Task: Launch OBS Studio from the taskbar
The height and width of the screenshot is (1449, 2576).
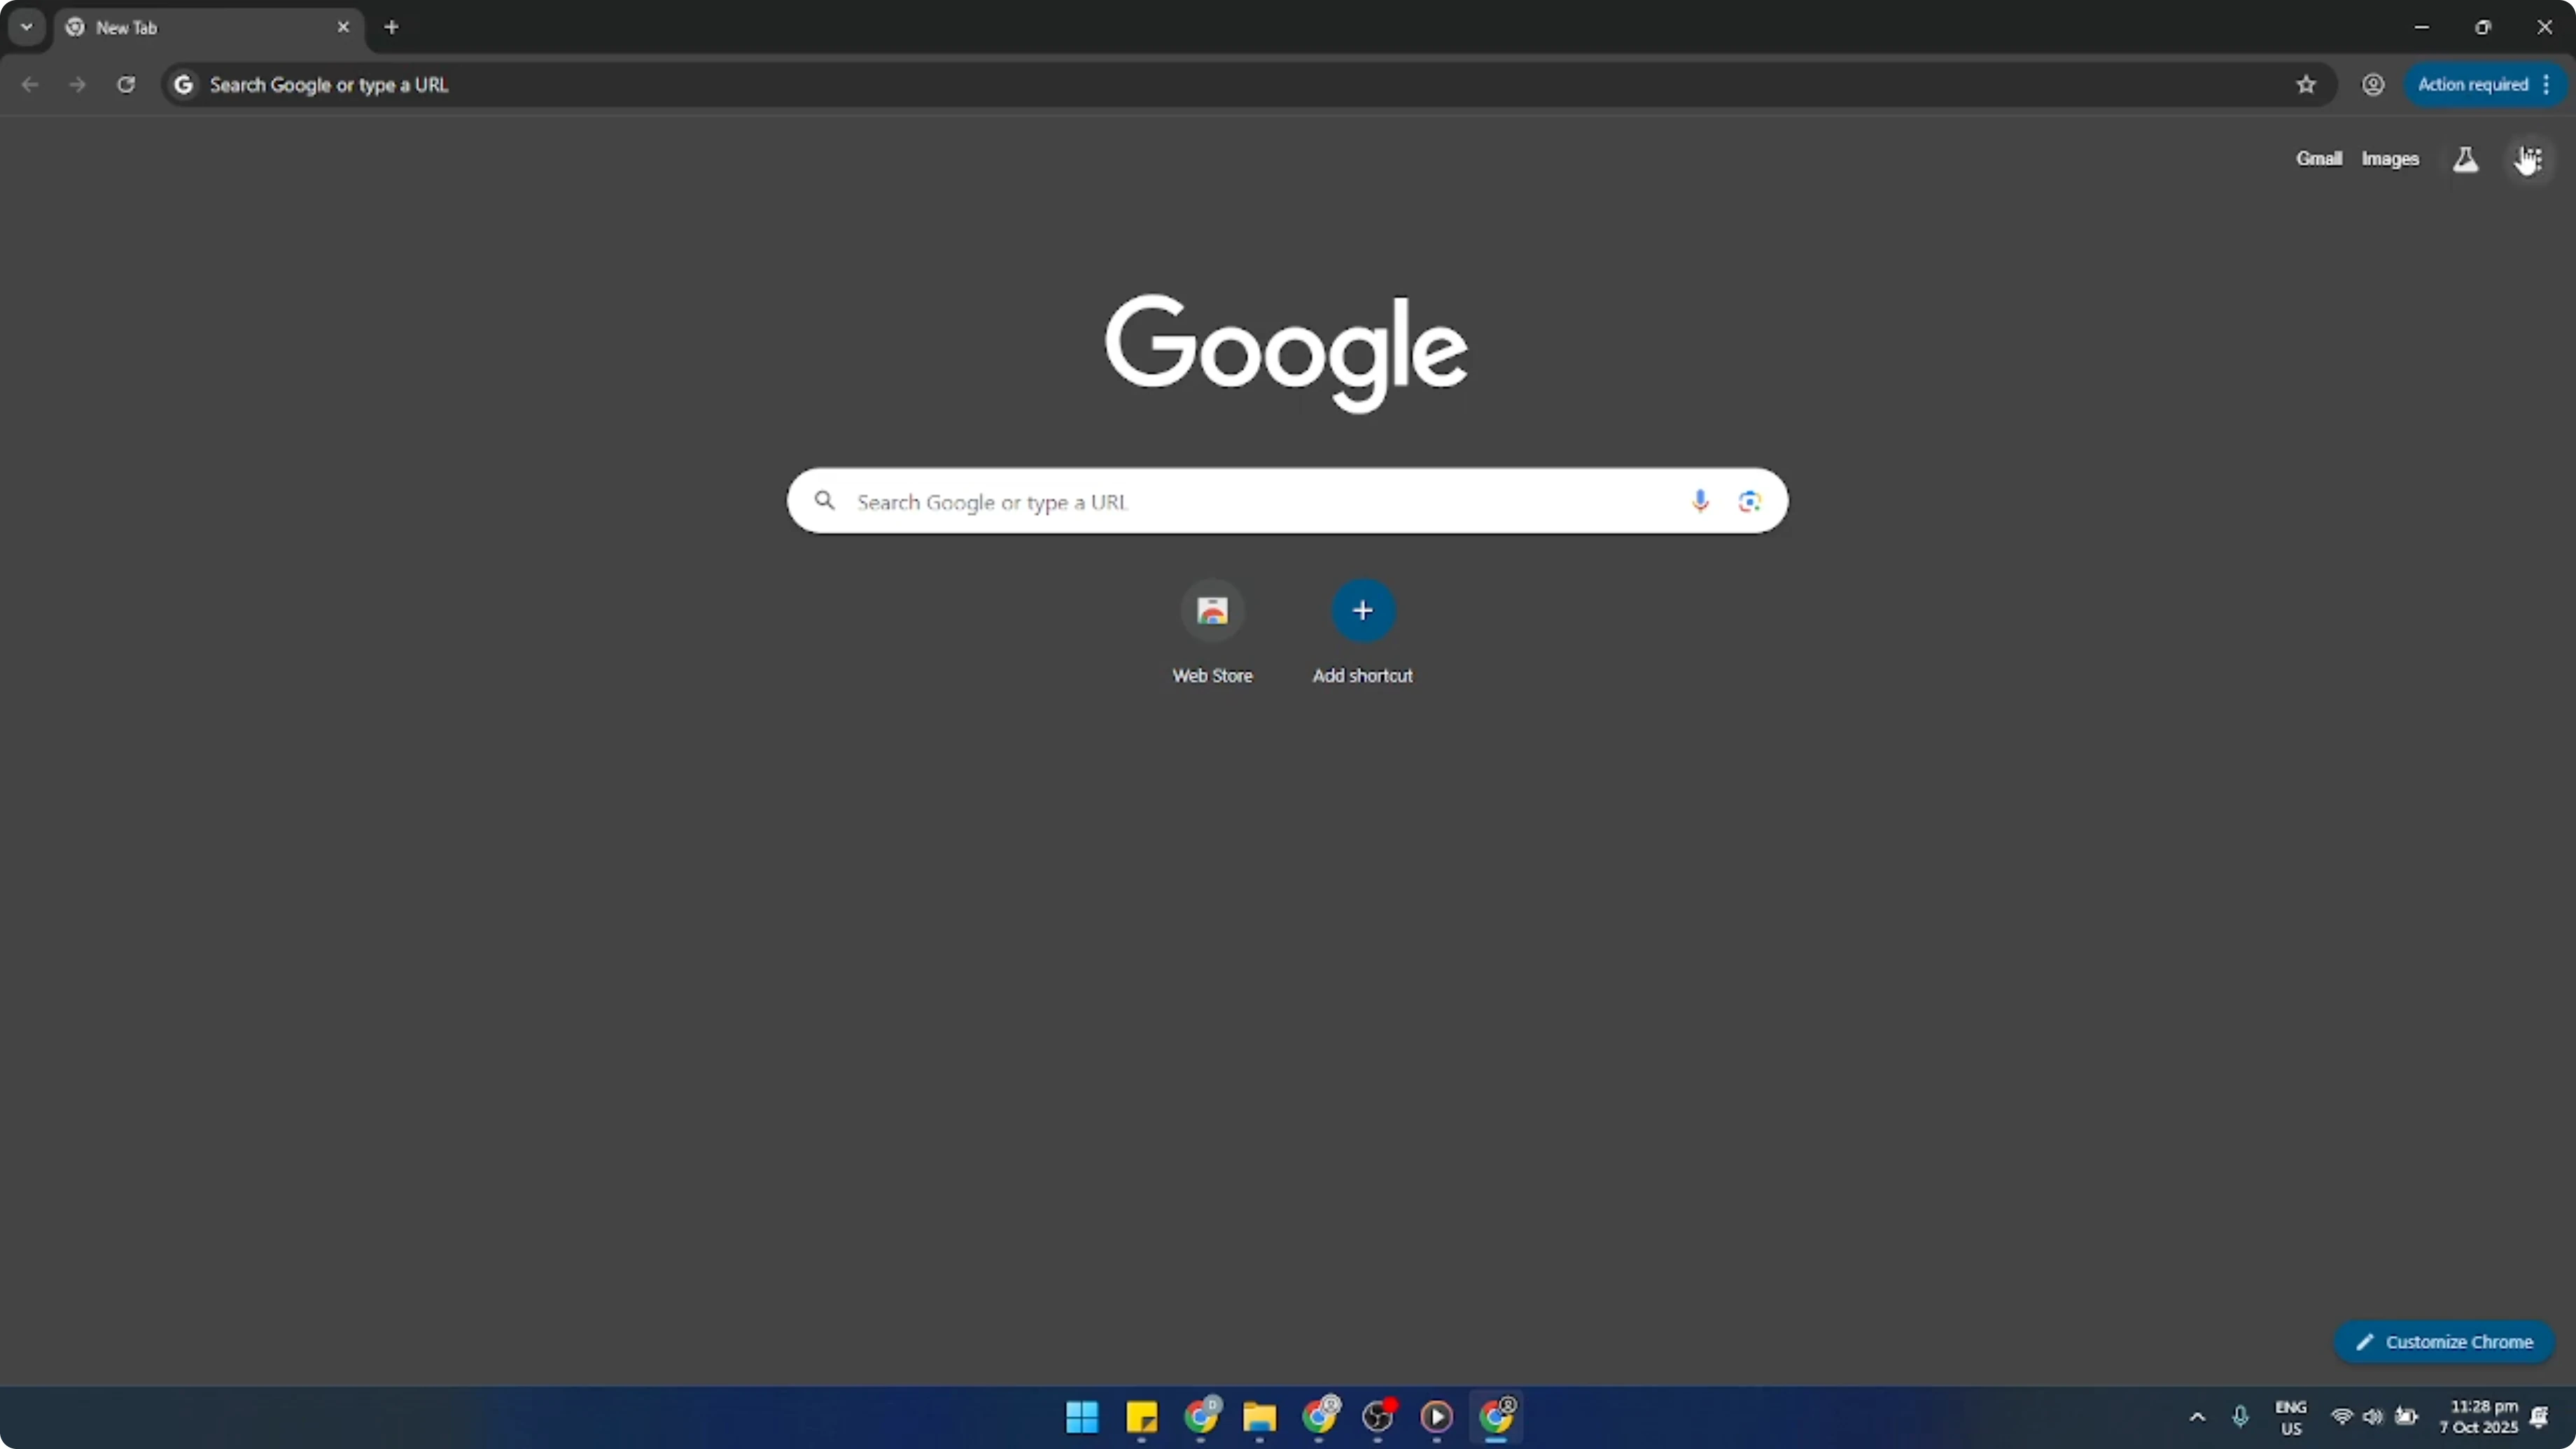Action: pyautogui.click(x=1378, y=1418)
